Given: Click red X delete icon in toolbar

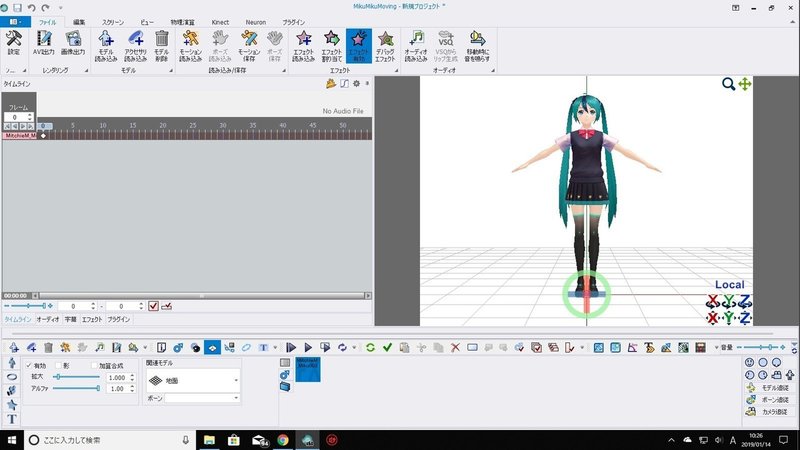Looking at the screenshot, I should pos(456,347).
